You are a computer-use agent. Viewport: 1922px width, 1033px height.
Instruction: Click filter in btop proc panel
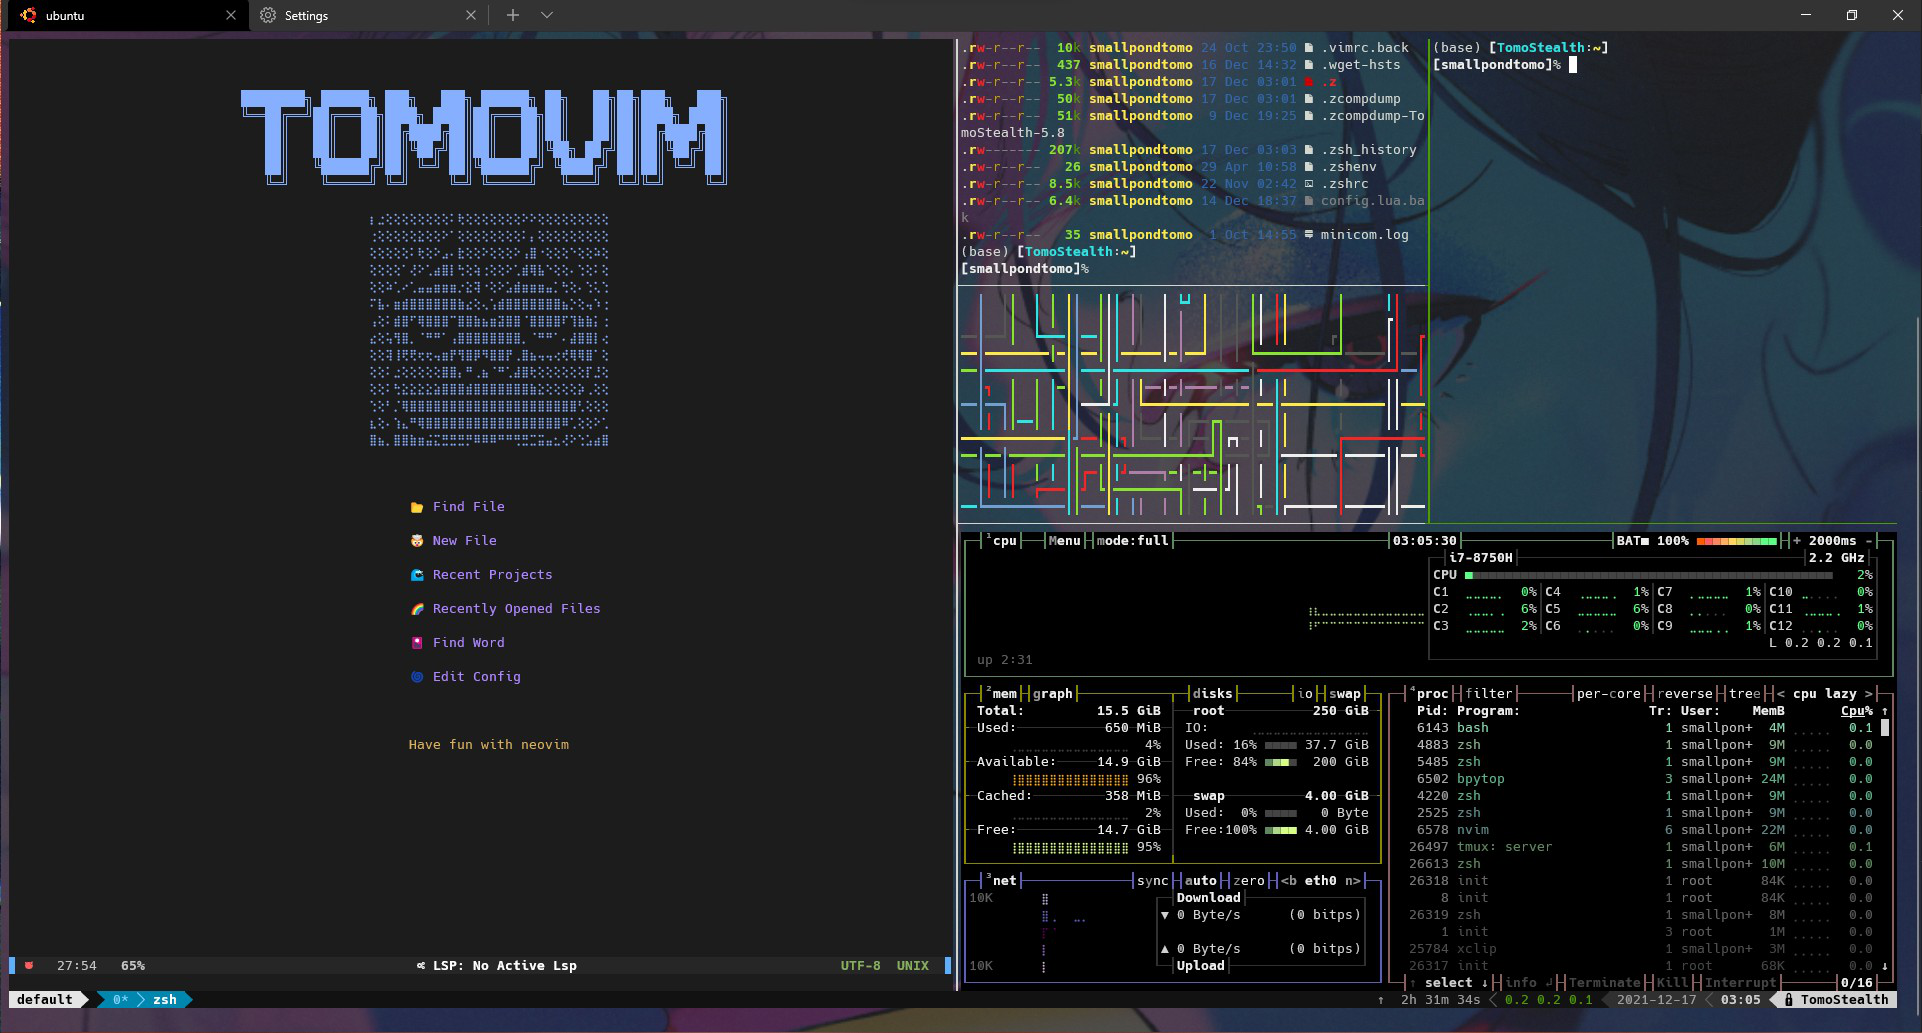[x=1489, y=694]
